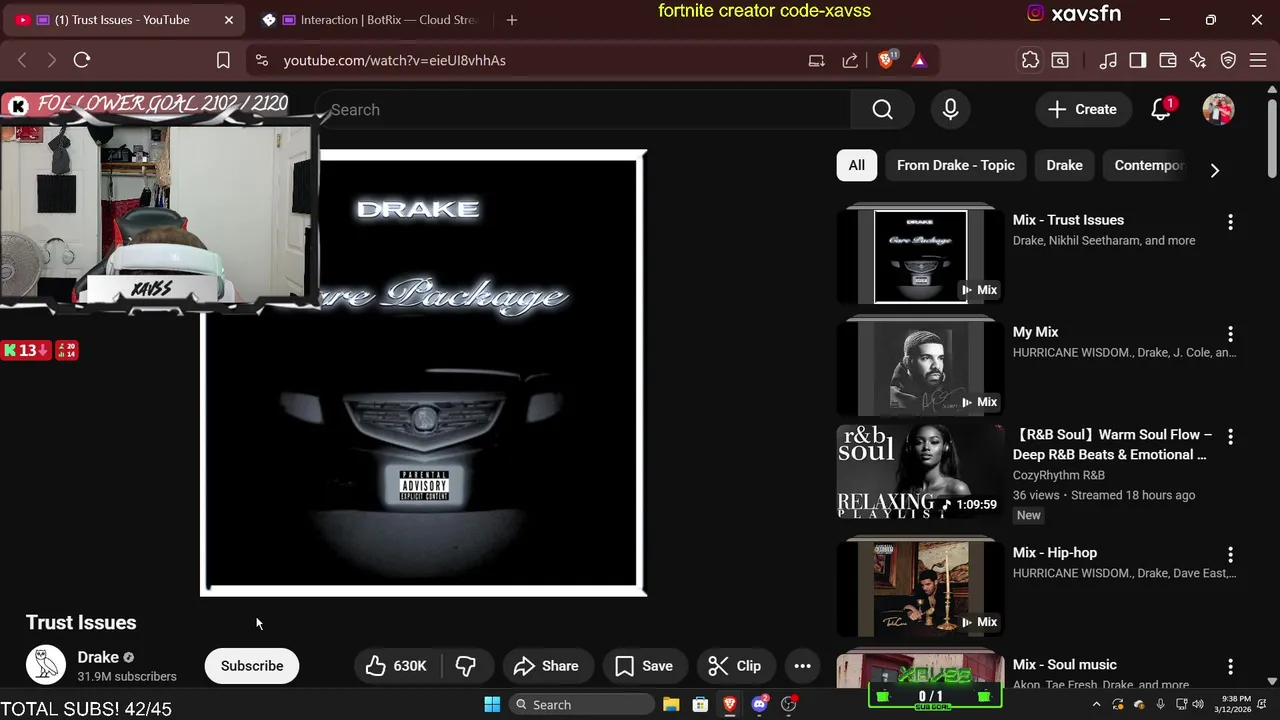1280x720 pixels.
Task: Open the YouTube account avatar menu
Action: [1218, 110]
